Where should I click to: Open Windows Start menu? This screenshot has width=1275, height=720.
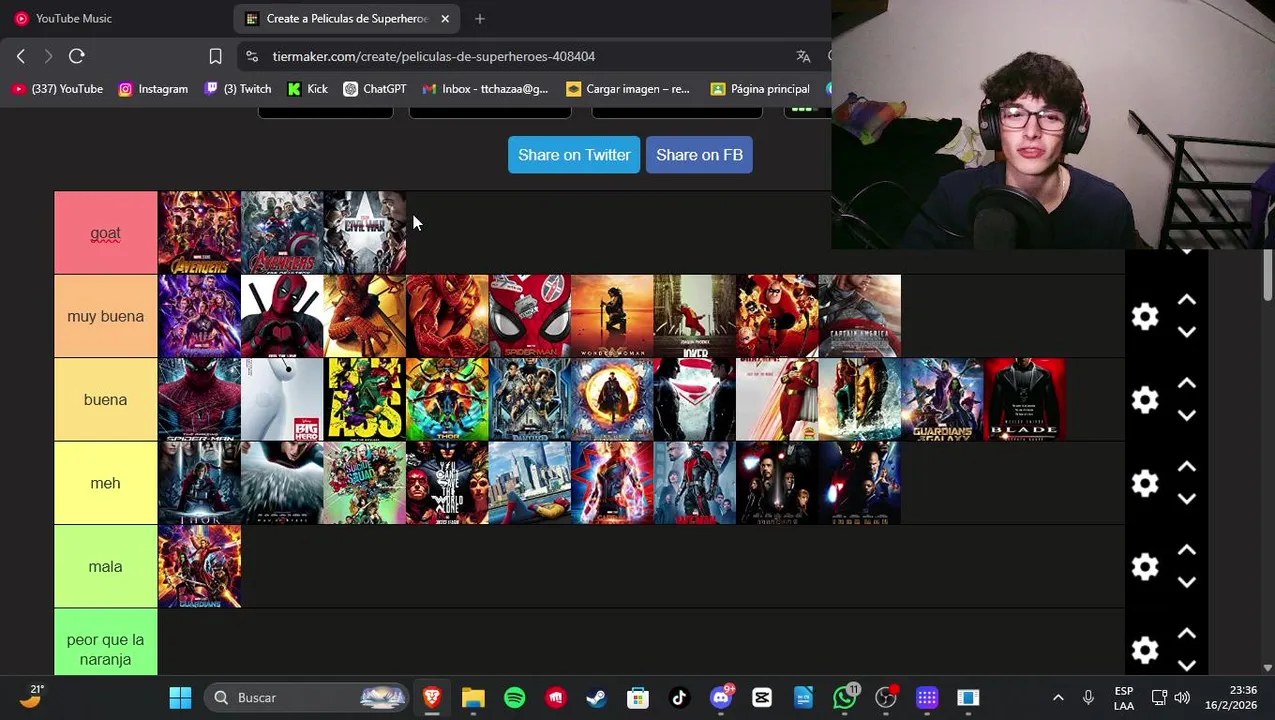click(x=180, y=698)
